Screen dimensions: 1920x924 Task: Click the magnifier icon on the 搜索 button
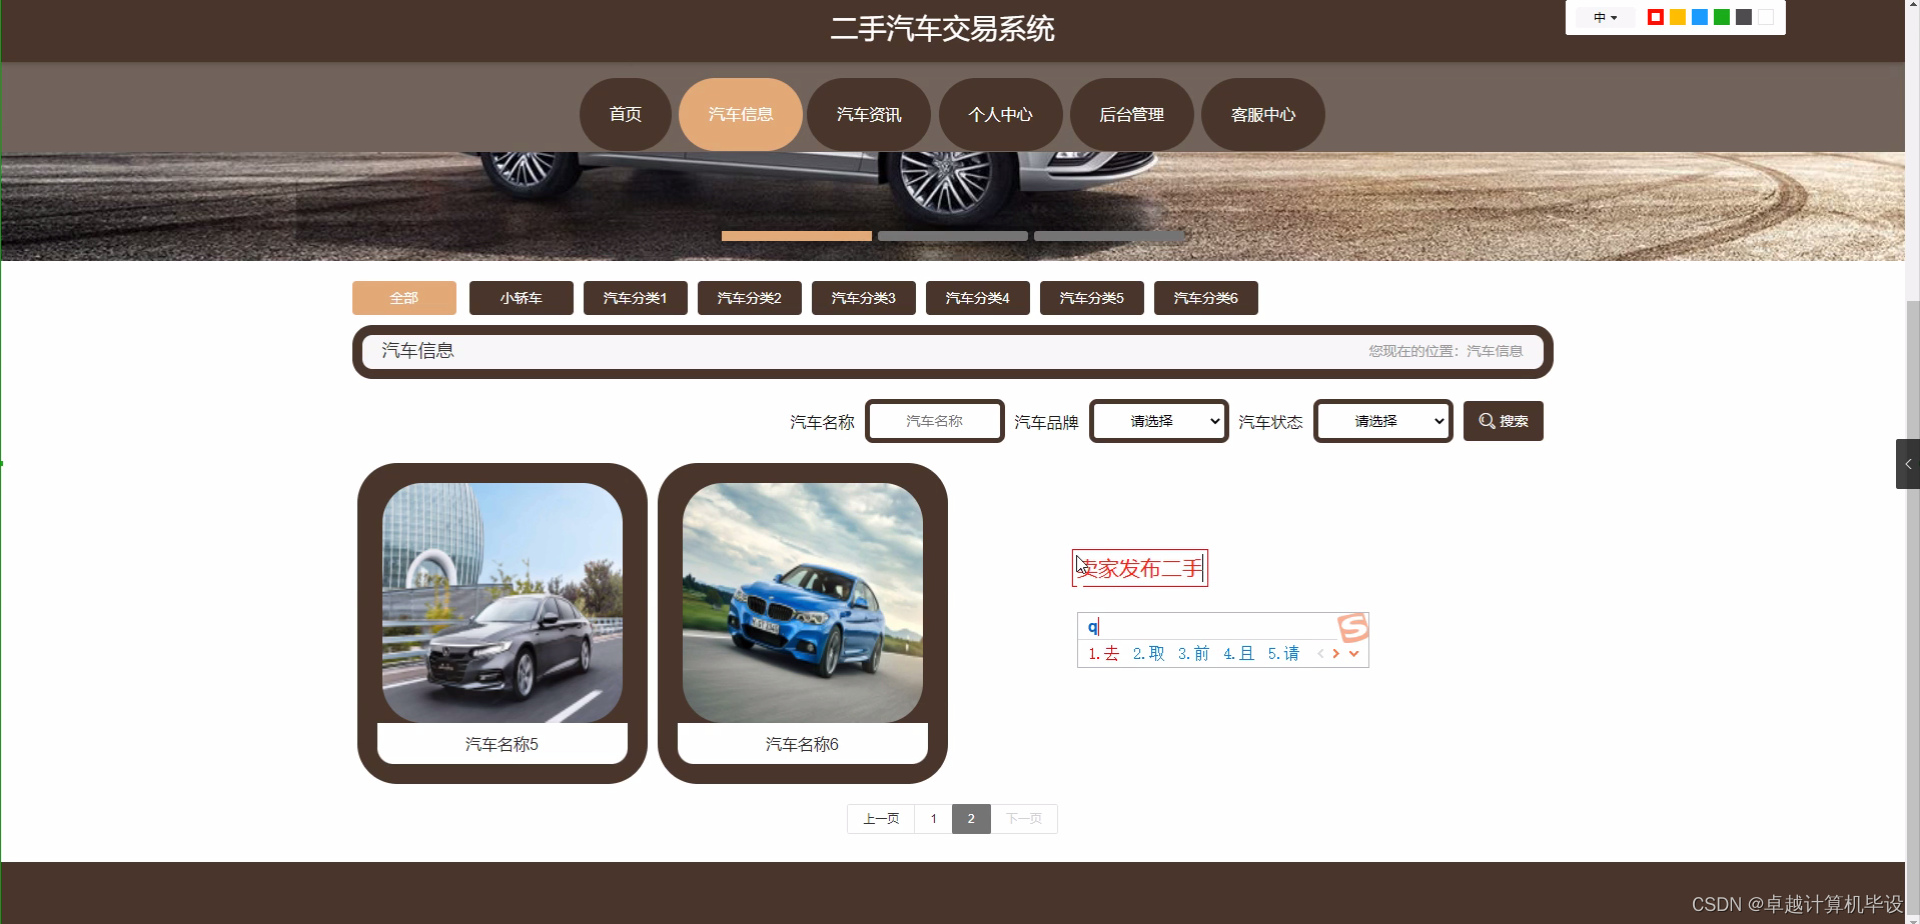[1486, 421]
